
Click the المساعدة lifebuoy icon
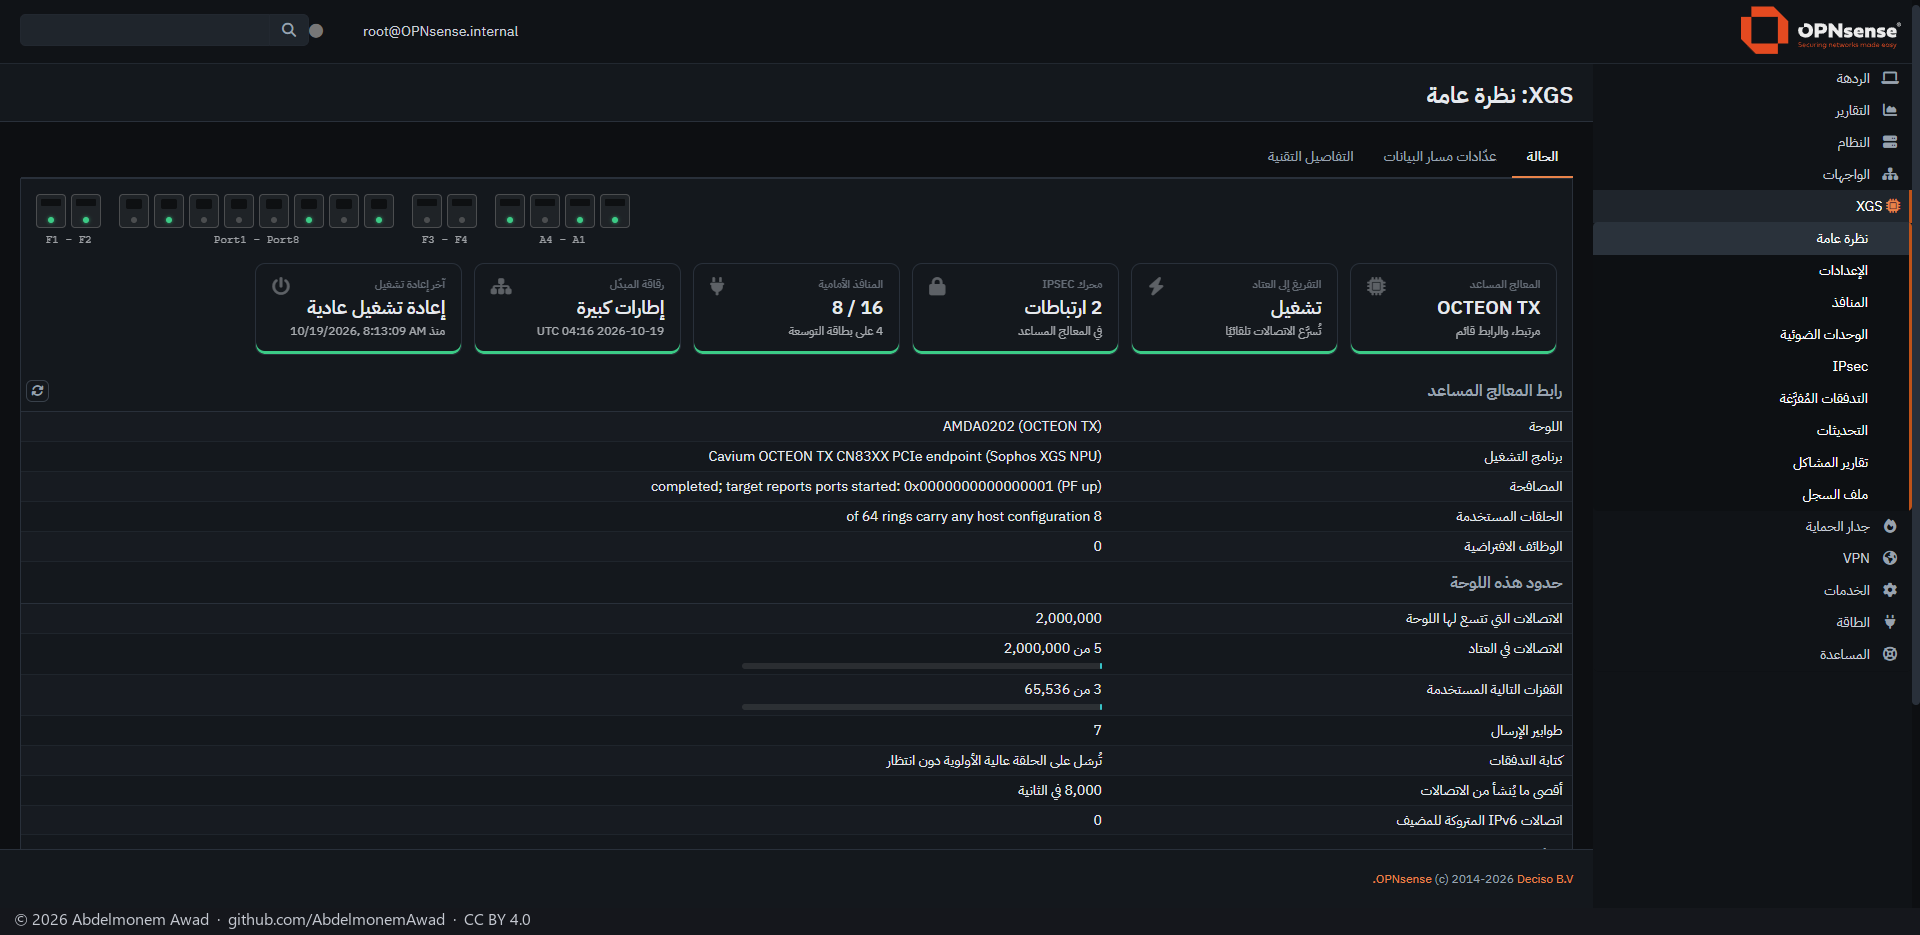tap(1890, 654)
